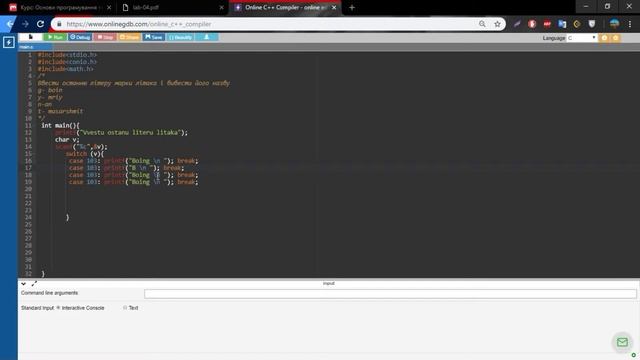The image size is (640, 360).
Task: Minimize the browser window
Action: [586, 7]
